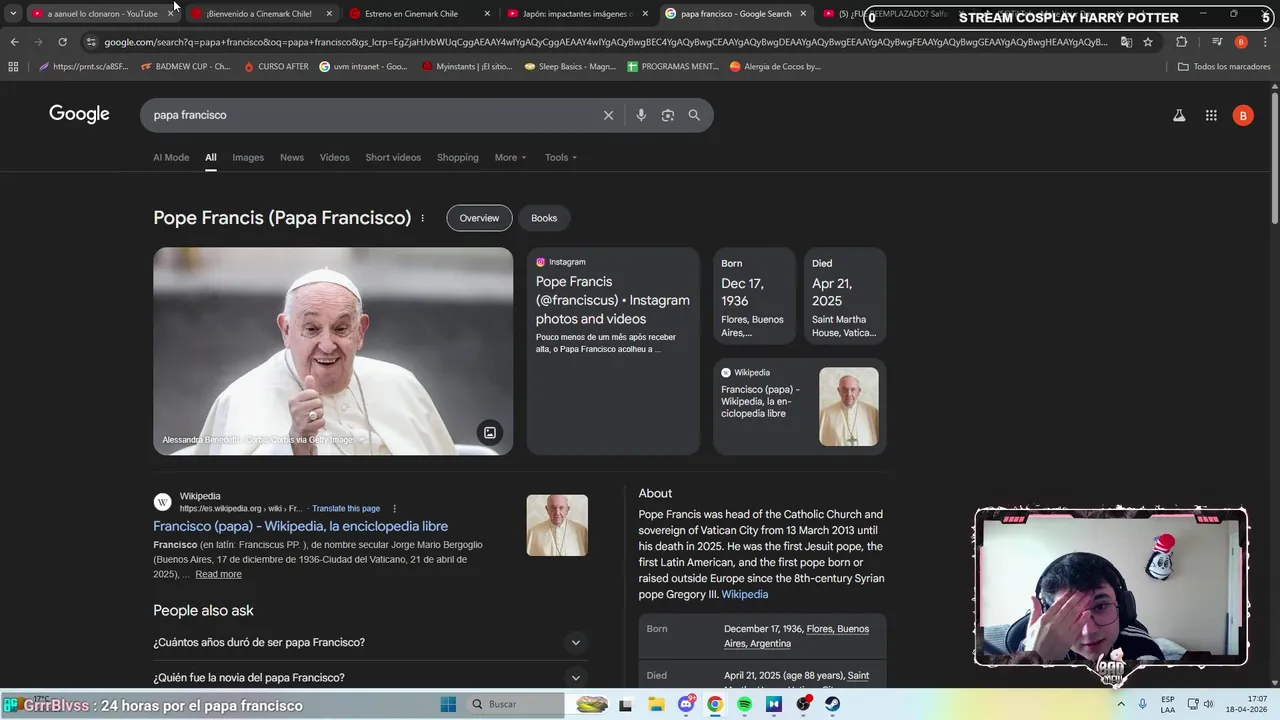Viewport: 1280px width, 720px height.
Task: Go back to previous page in Chrome
Action: pyautogui.click(x=14, y=42)
